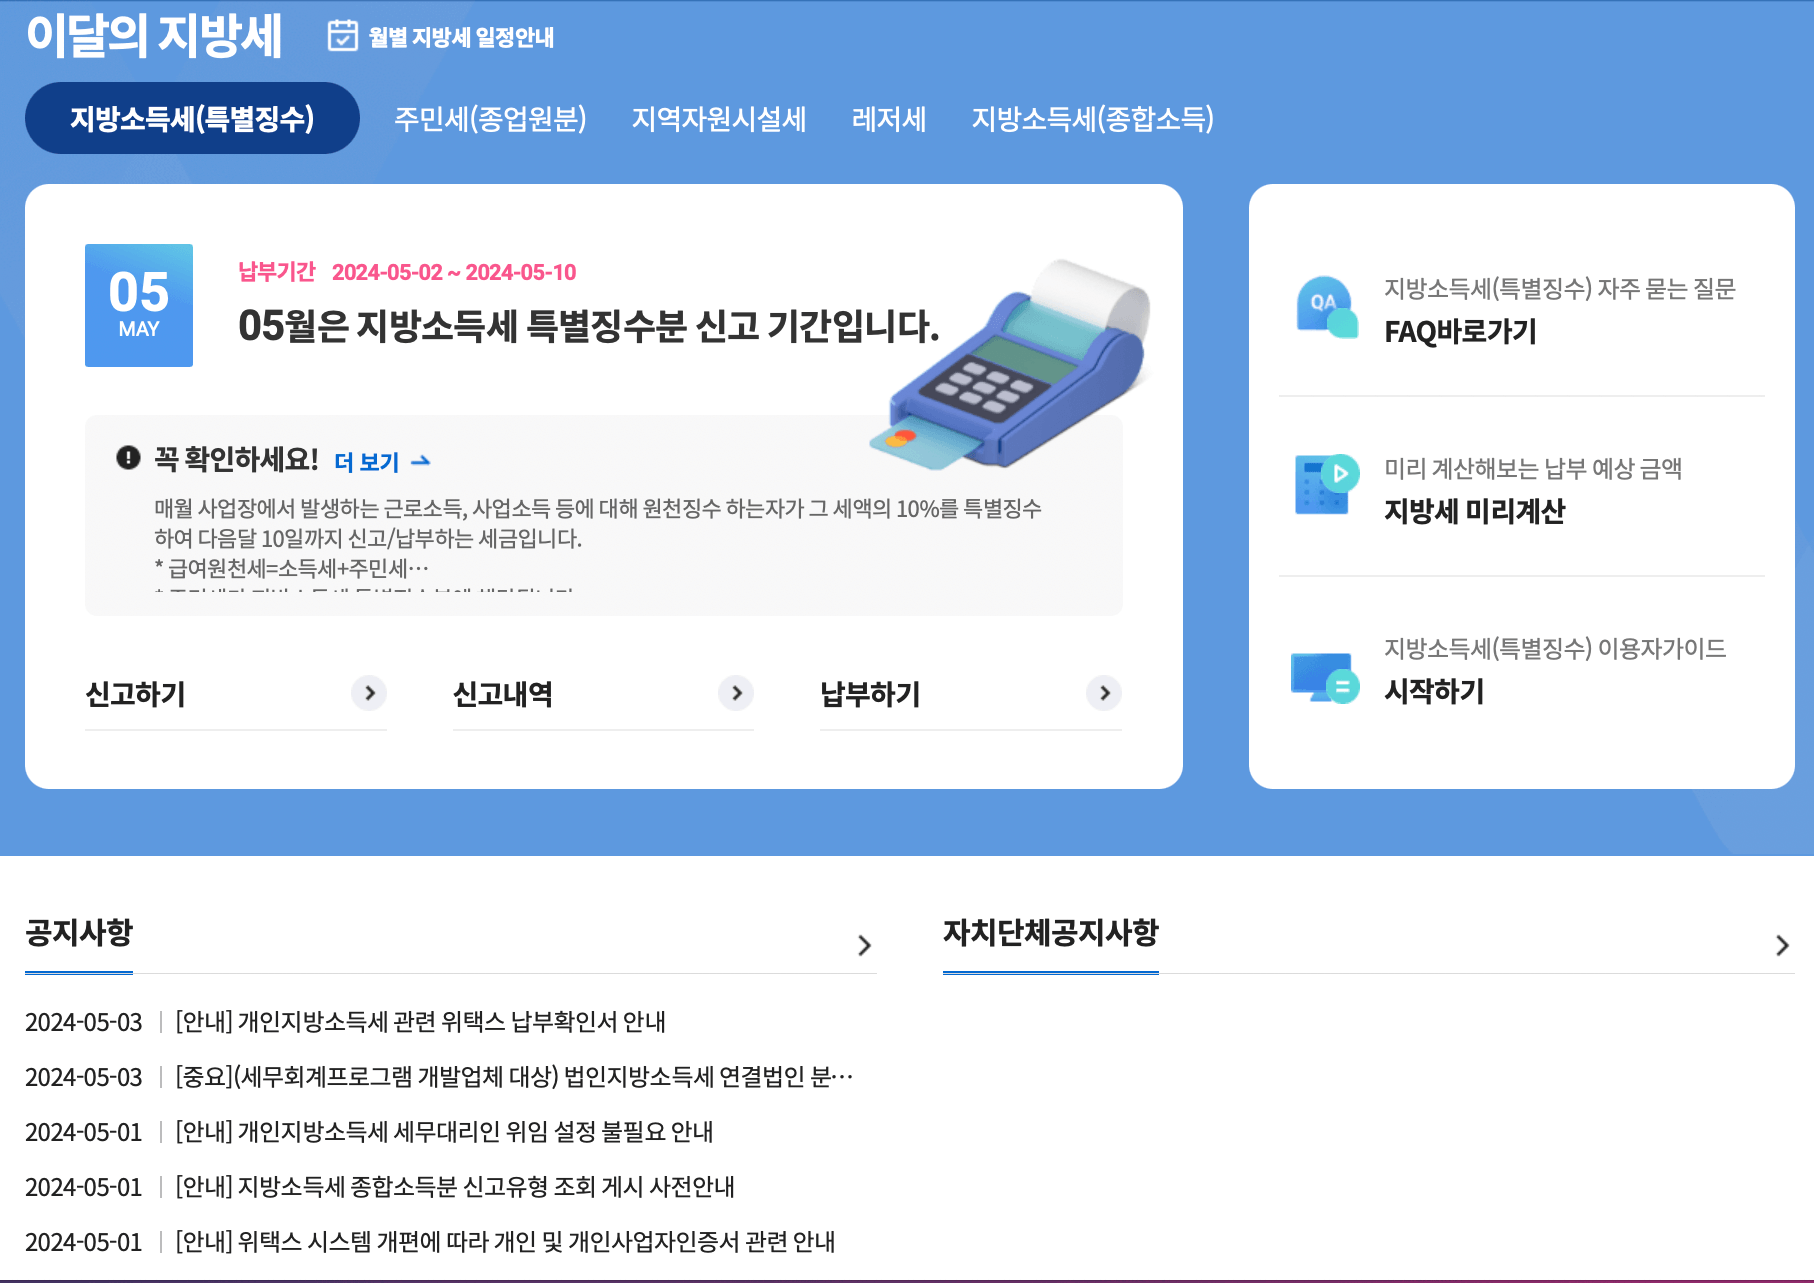Viewport: 1814px width, 1283px height.
Task: Switch to the 레저세 tab
Action: [x=890, y=118]
